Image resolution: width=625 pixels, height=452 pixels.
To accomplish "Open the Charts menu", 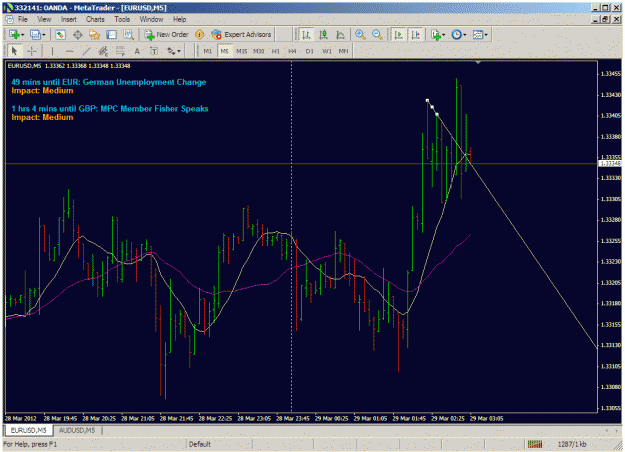I will pyautogui.click(x=95, y=19).
